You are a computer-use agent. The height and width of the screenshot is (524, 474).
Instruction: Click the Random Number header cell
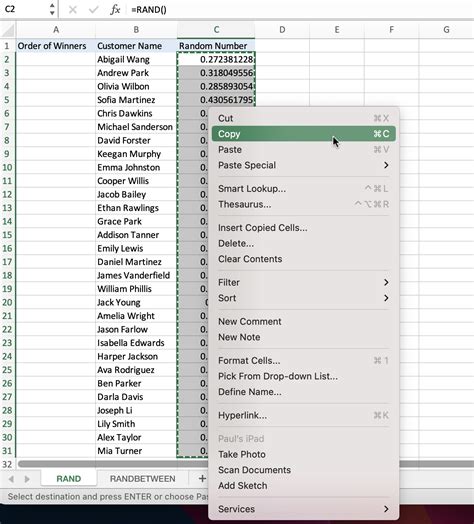(216, 46)
